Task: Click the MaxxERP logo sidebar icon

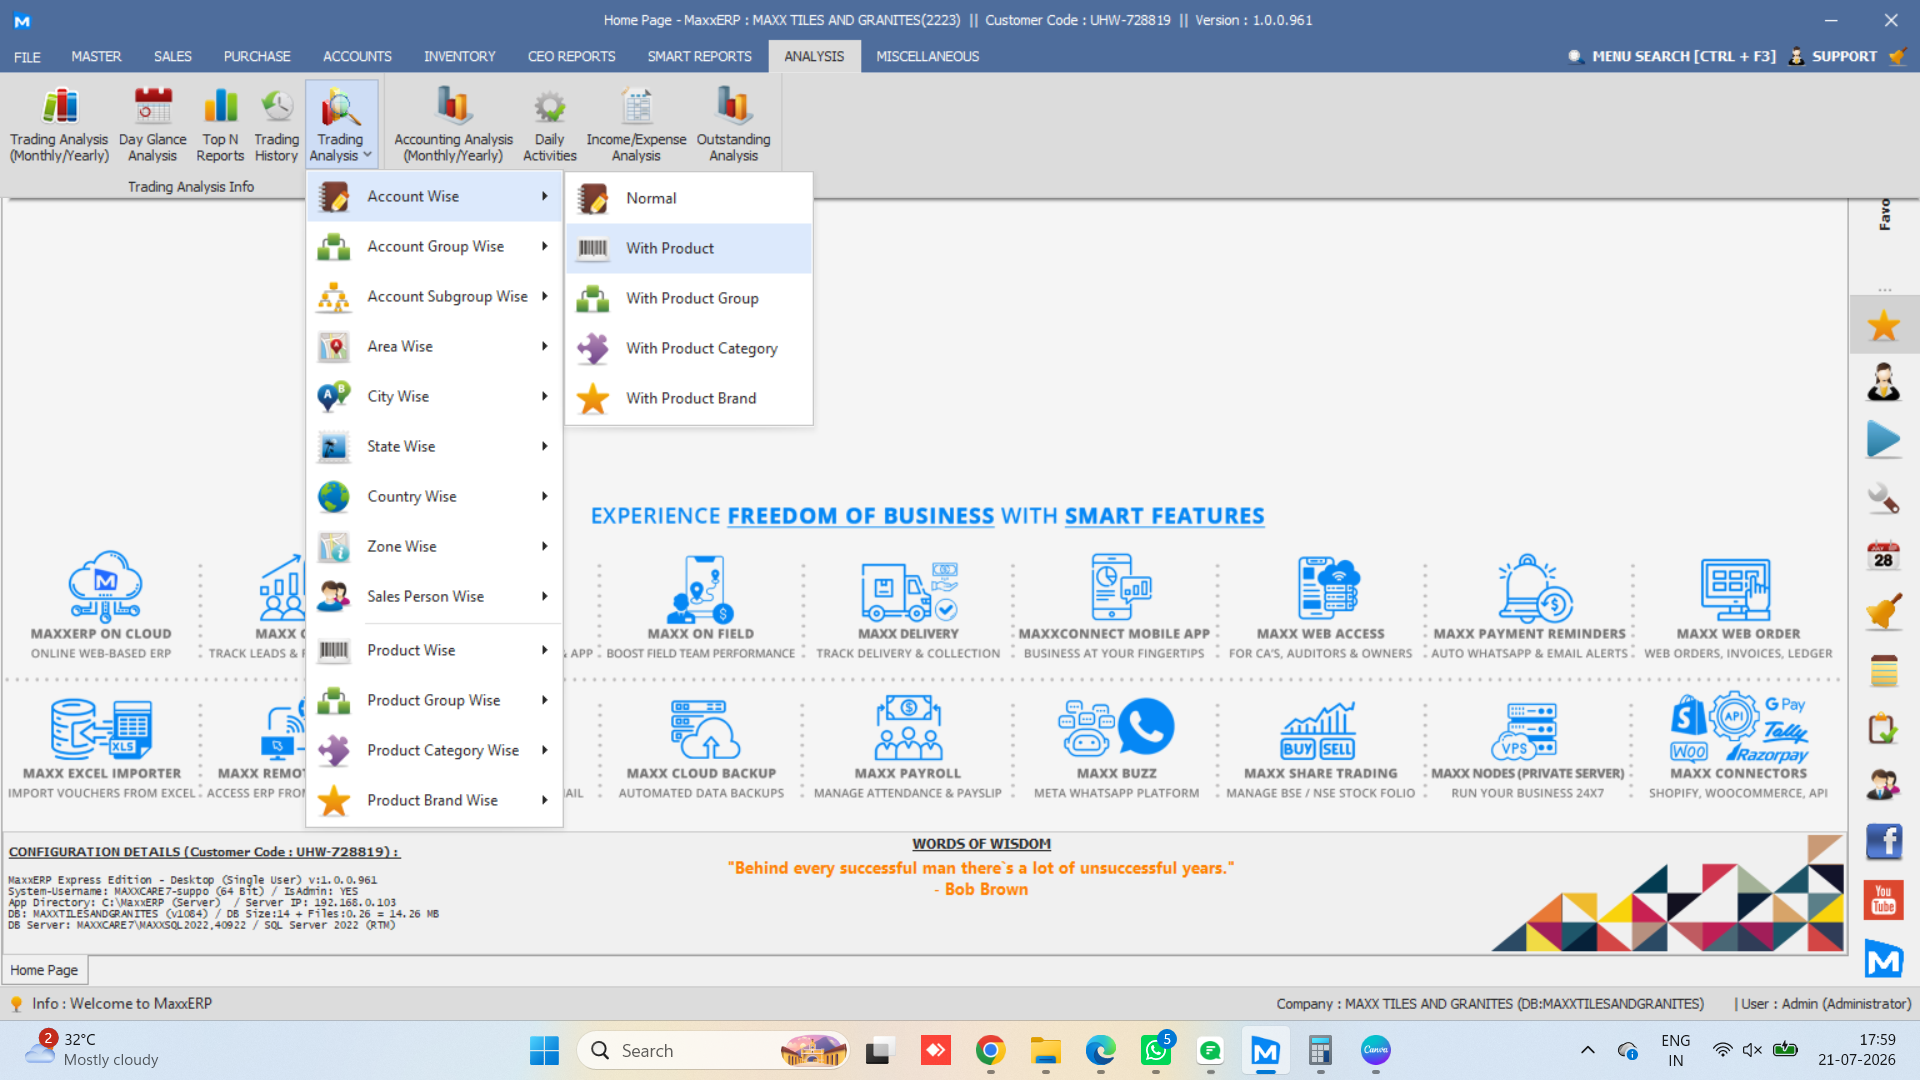Action: (1883, 960)
